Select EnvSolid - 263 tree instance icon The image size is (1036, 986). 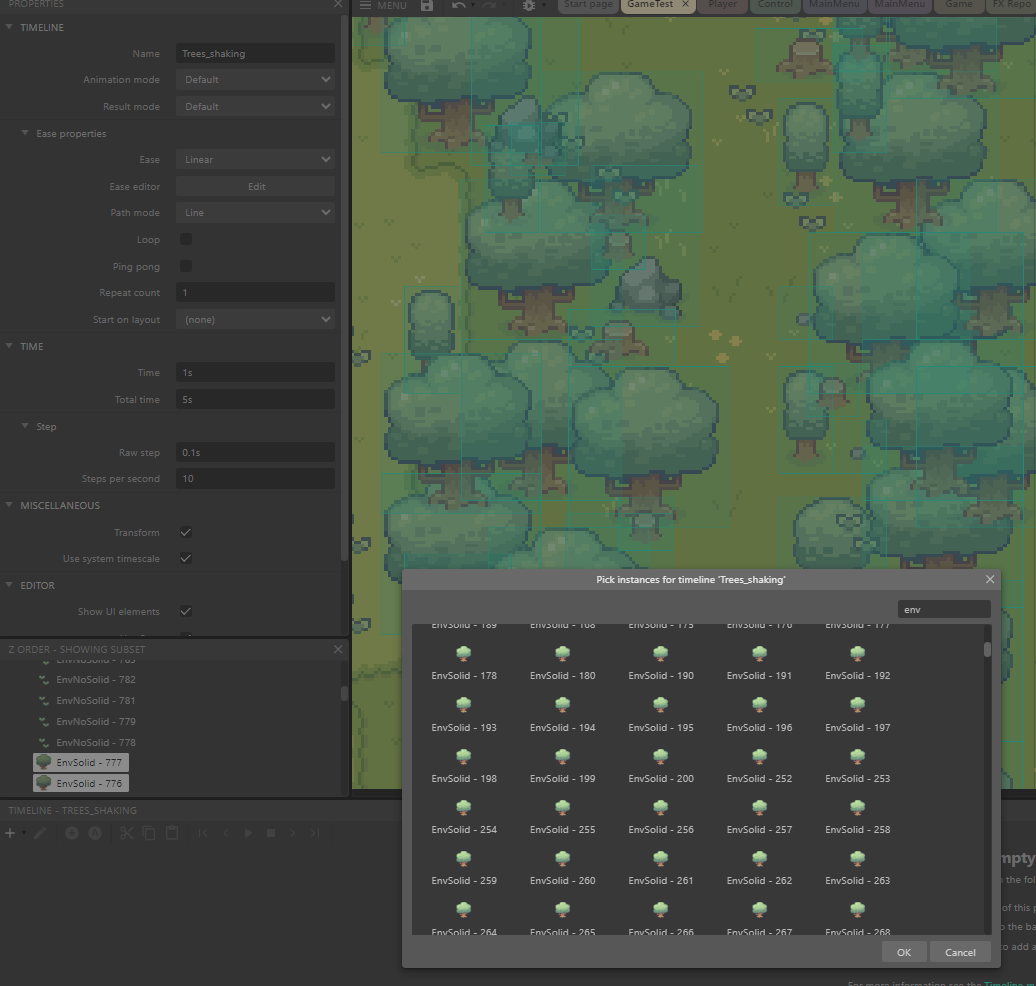click(x=858, y=858)
